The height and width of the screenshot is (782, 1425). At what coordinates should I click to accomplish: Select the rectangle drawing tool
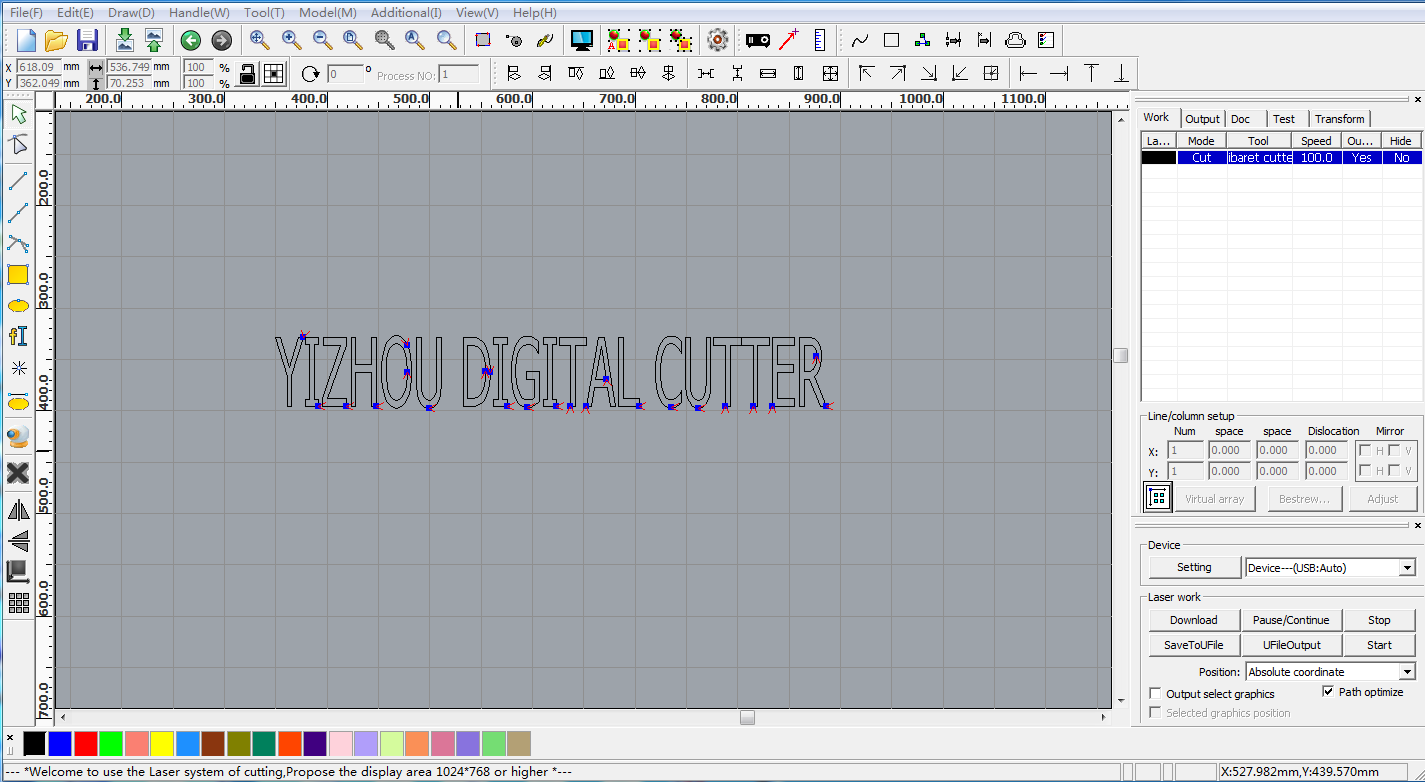point(18,275)
